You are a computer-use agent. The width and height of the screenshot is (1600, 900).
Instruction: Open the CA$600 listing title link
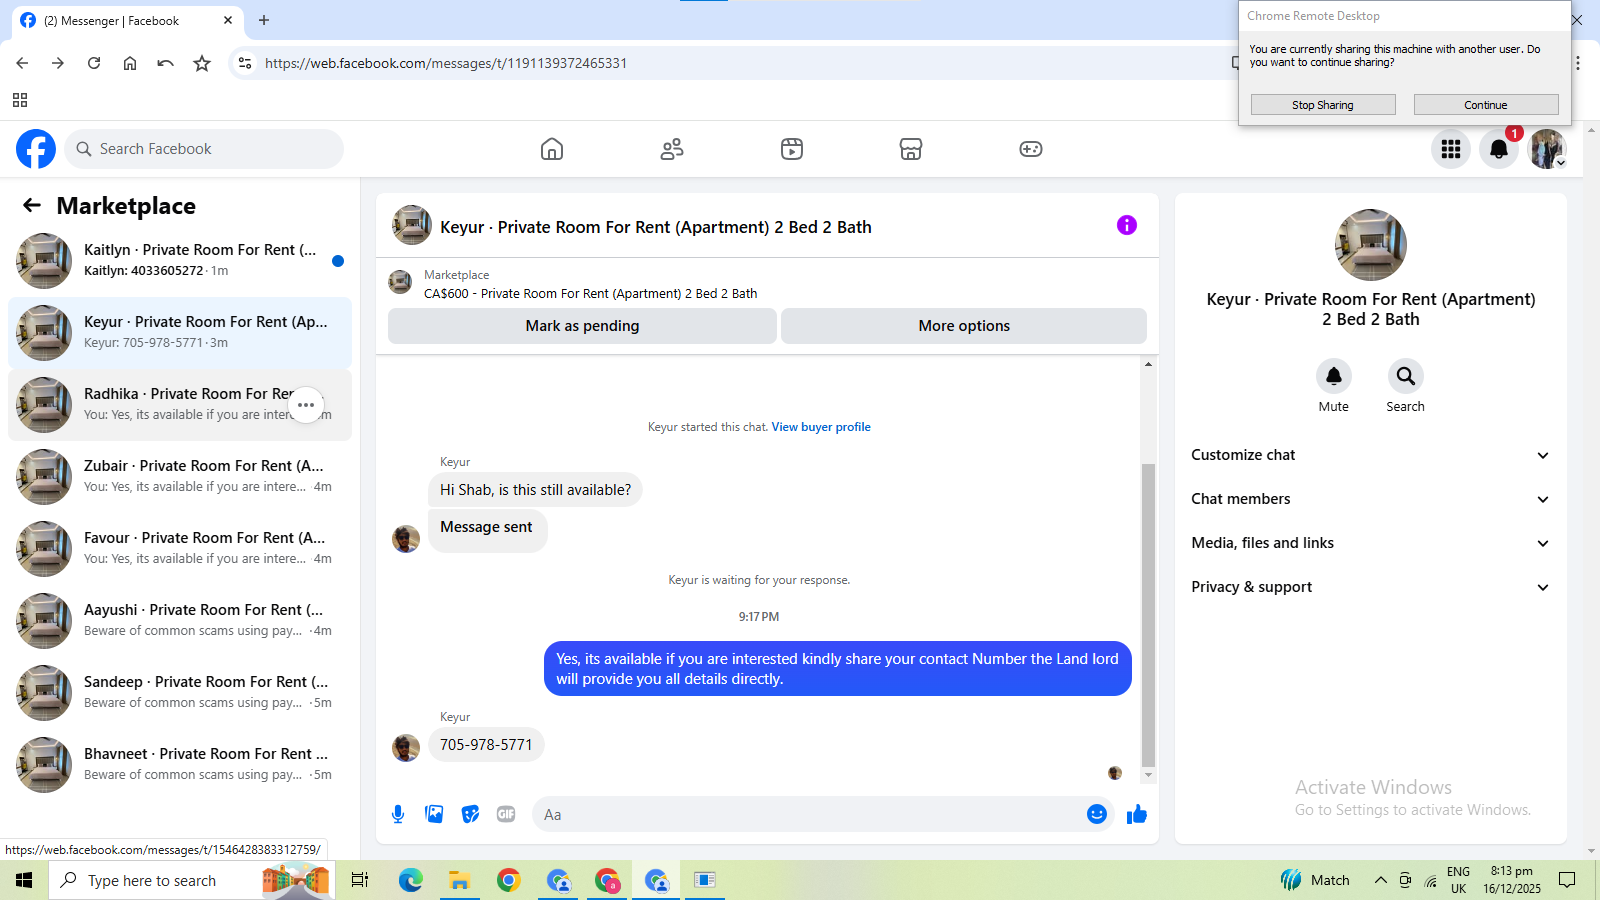click(x=591, y=294)
